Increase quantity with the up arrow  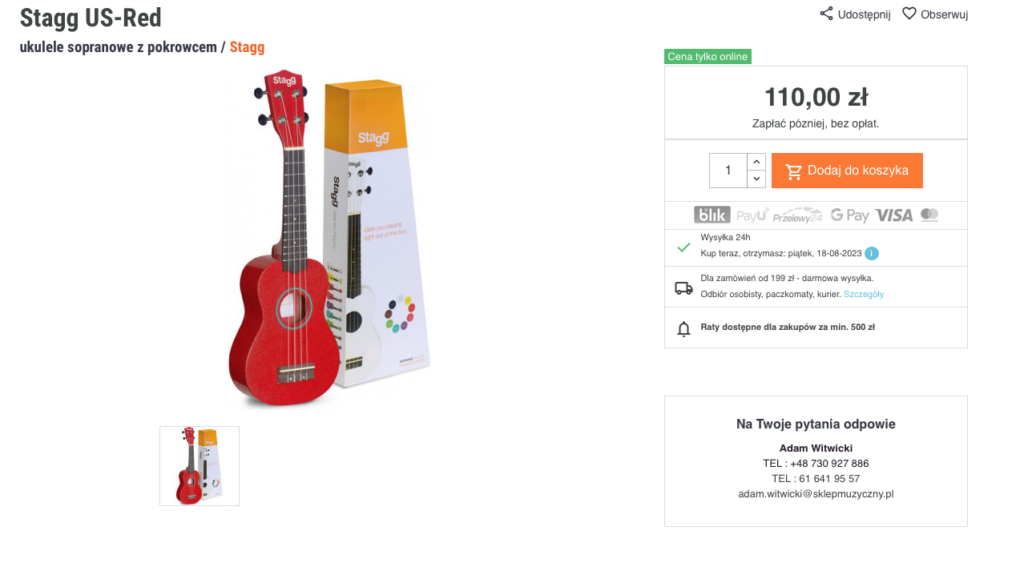[756, 162]
